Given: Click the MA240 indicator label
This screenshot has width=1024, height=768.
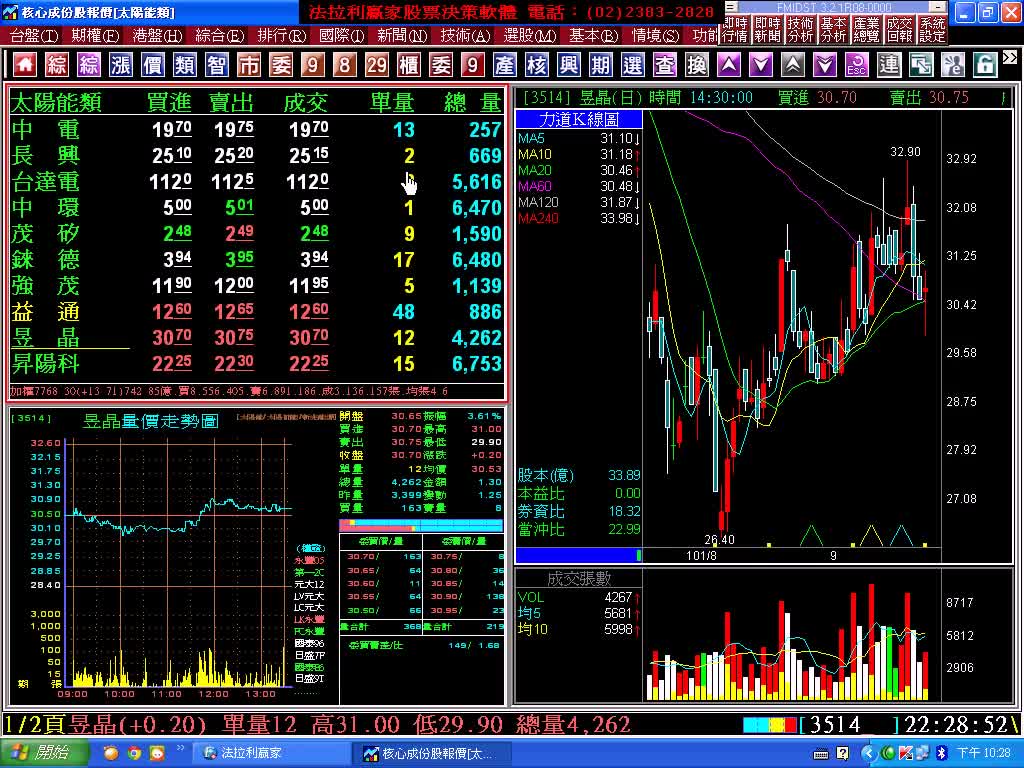Looking at the screenshot, I should click(x=538, y=219).
